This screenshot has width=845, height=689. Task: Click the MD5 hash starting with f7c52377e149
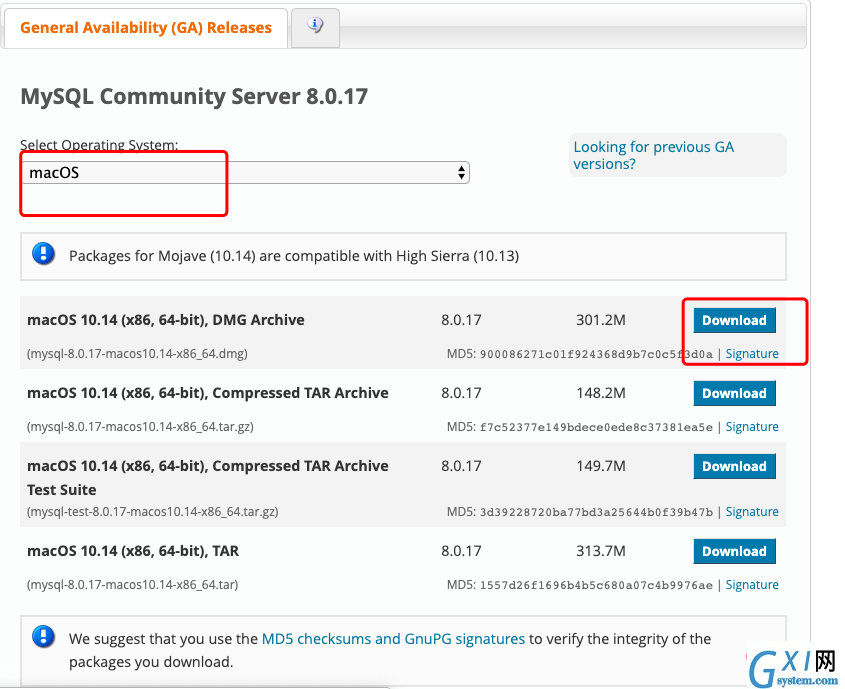[596, 427]
